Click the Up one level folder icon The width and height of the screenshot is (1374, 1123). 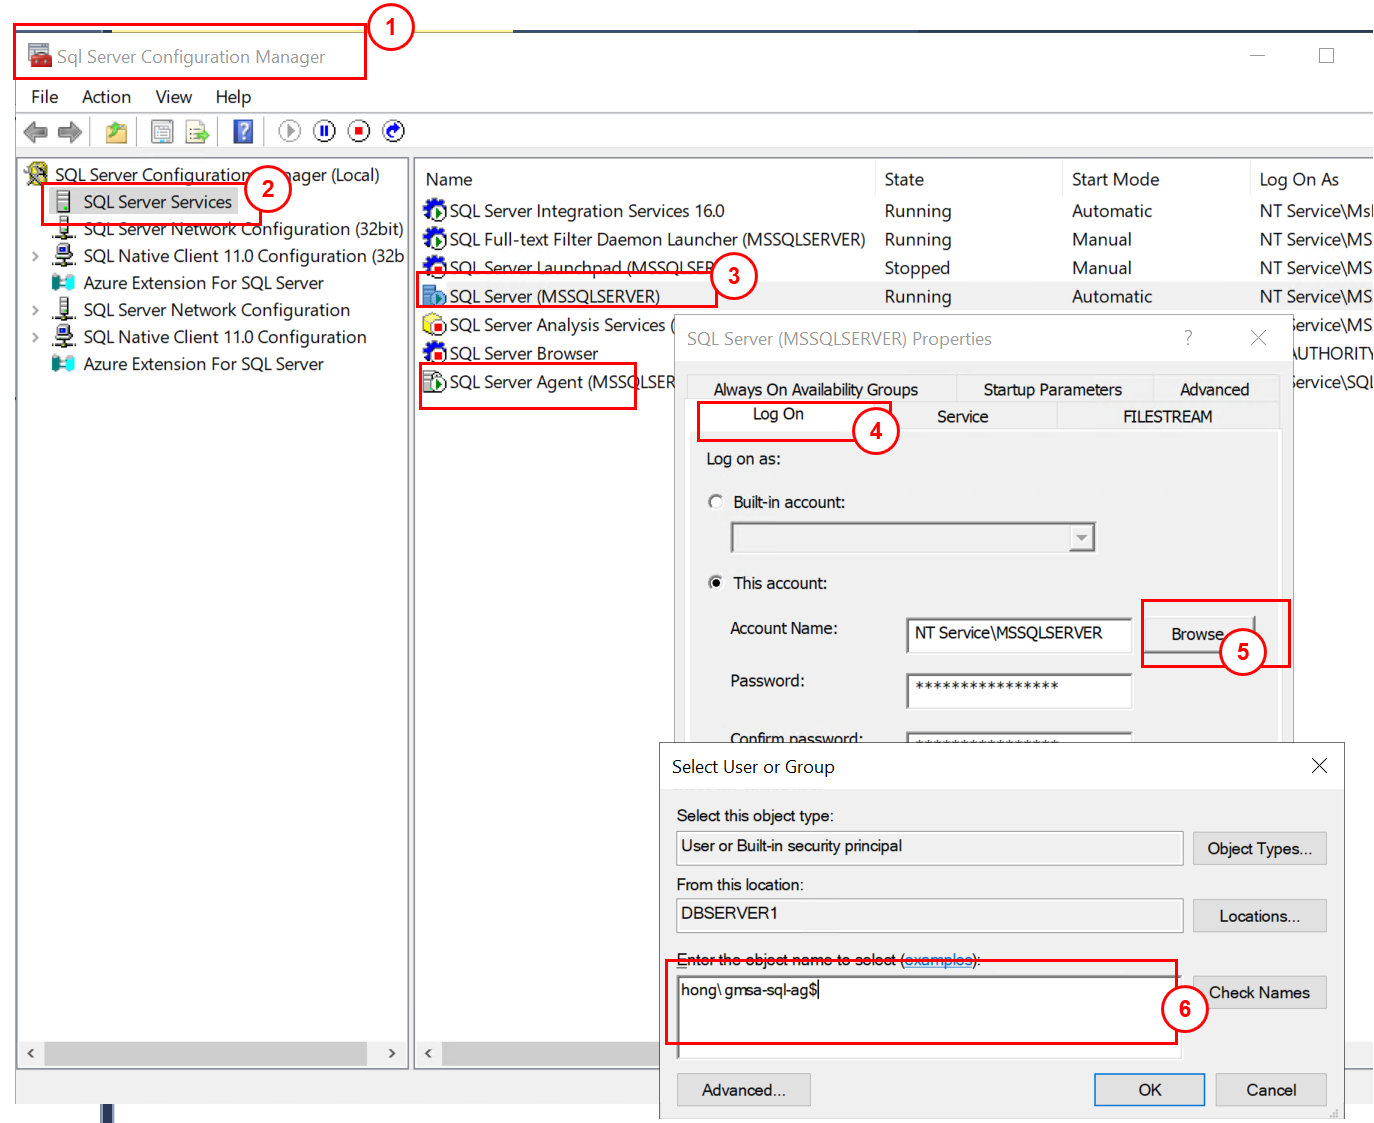117,131
